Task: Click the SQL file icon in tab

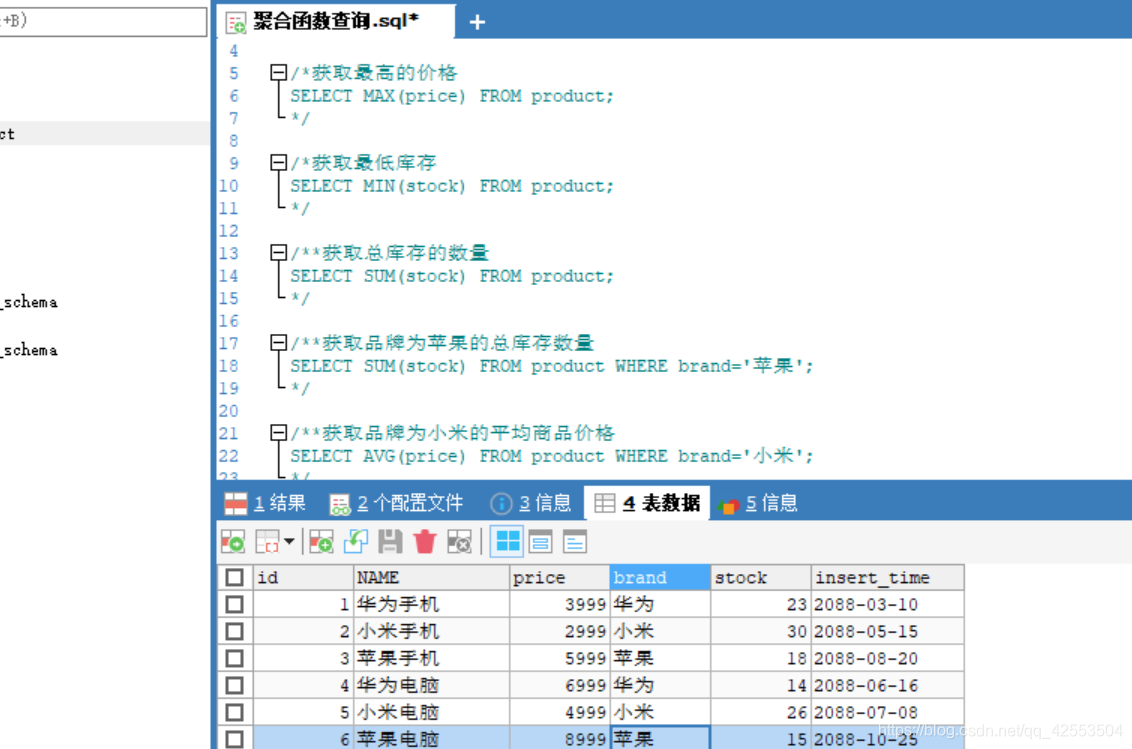Action: pos(235,23)
